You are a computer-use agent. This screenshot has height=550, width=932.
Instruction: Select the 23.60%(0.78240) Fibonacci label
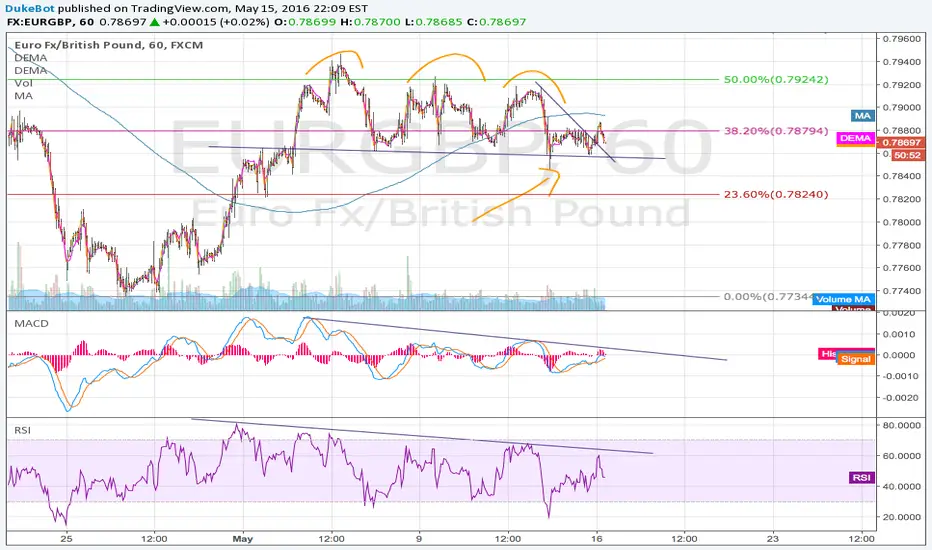tap(776, 194)
